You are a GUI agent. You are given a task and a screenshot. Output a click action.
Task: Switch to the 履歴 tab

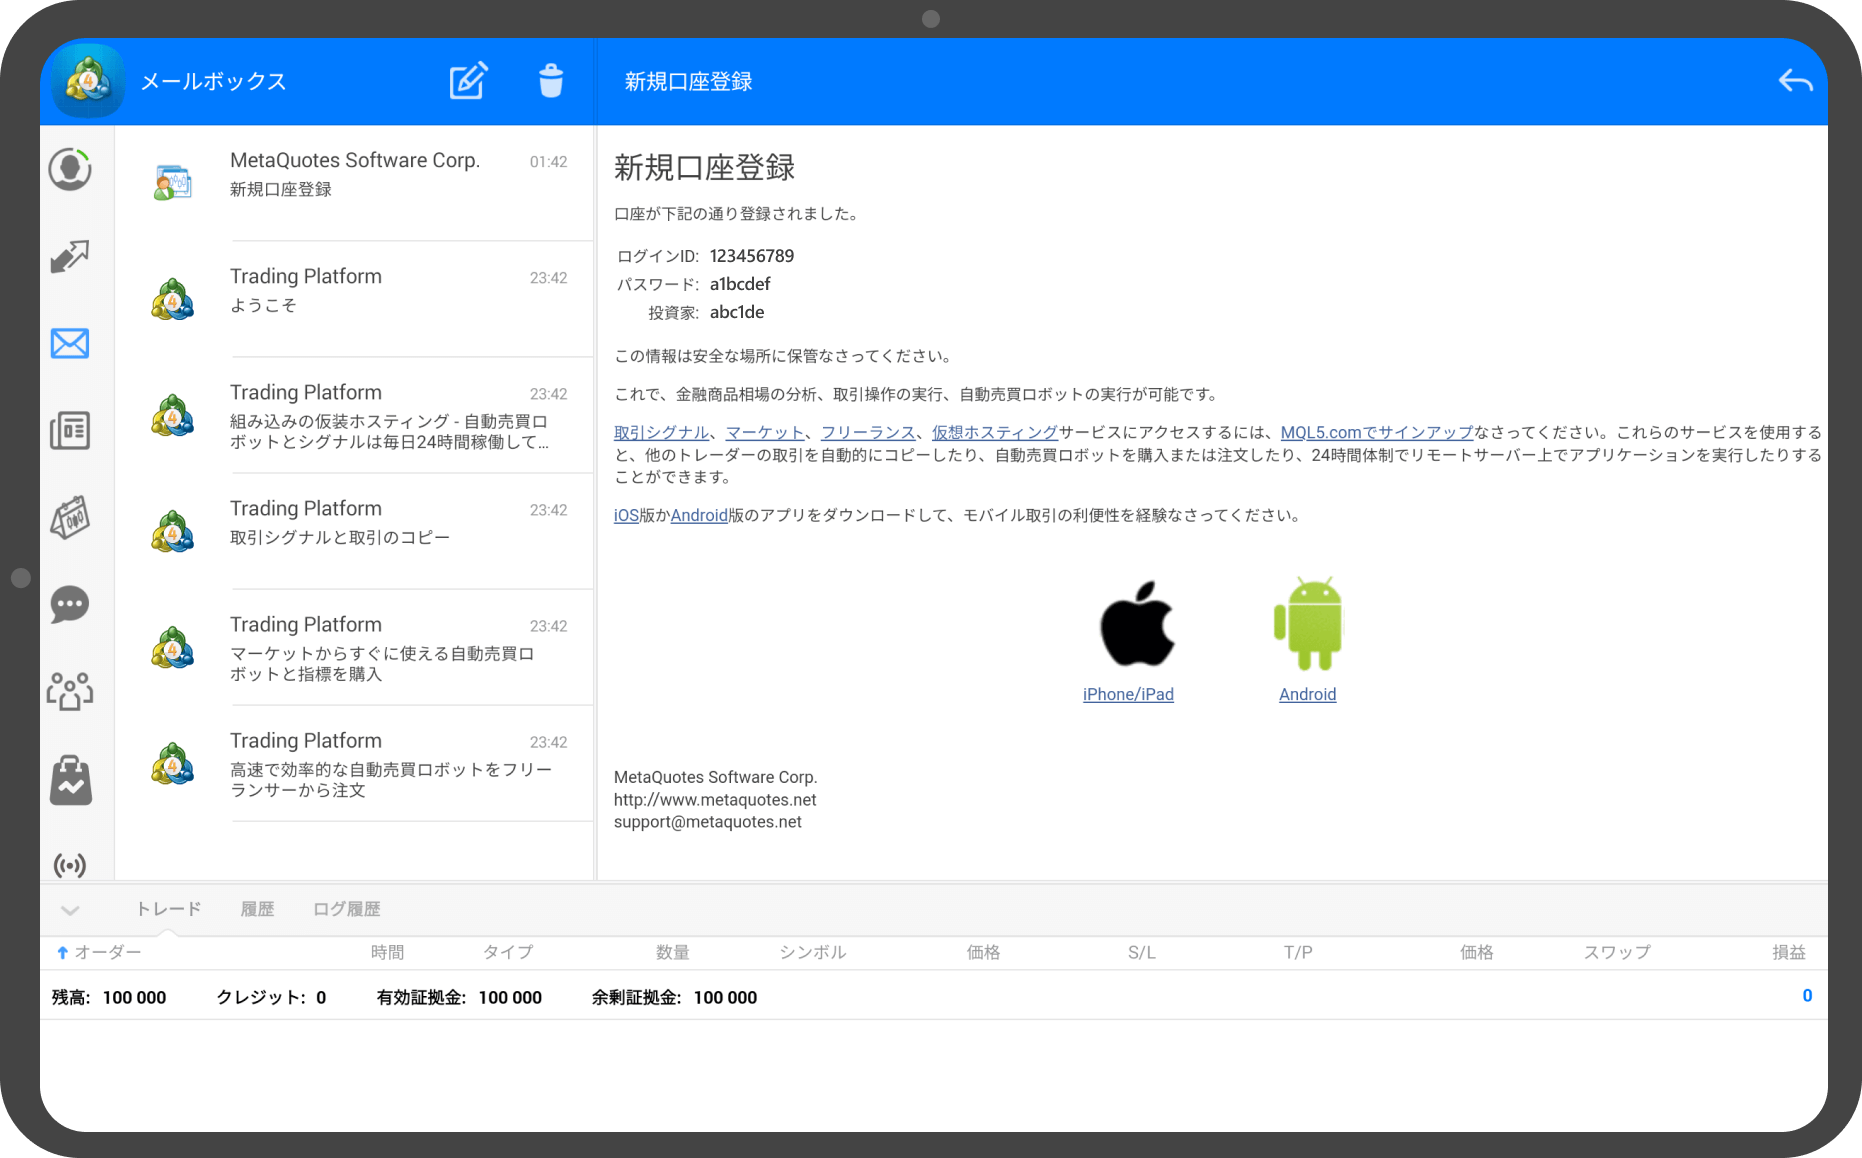(x=257, y=908)
